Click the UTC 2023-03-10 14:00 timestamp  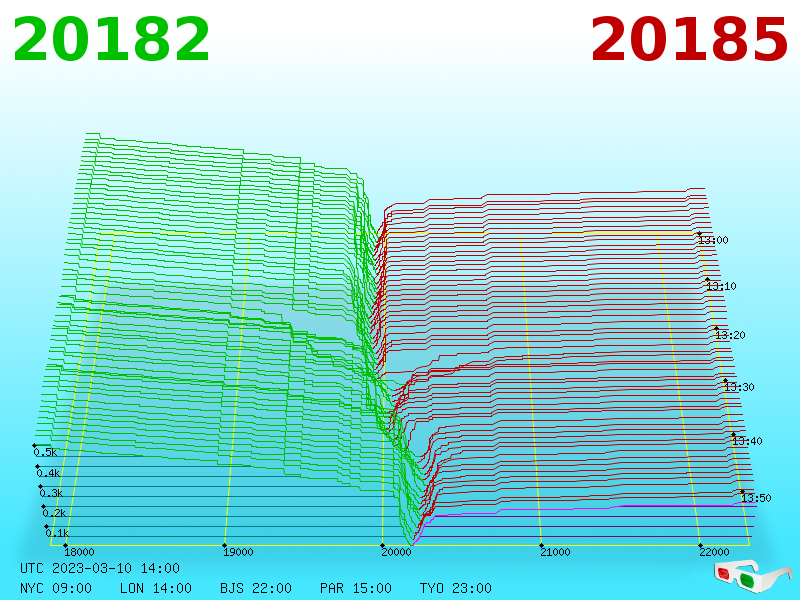(x=100, y=568)
